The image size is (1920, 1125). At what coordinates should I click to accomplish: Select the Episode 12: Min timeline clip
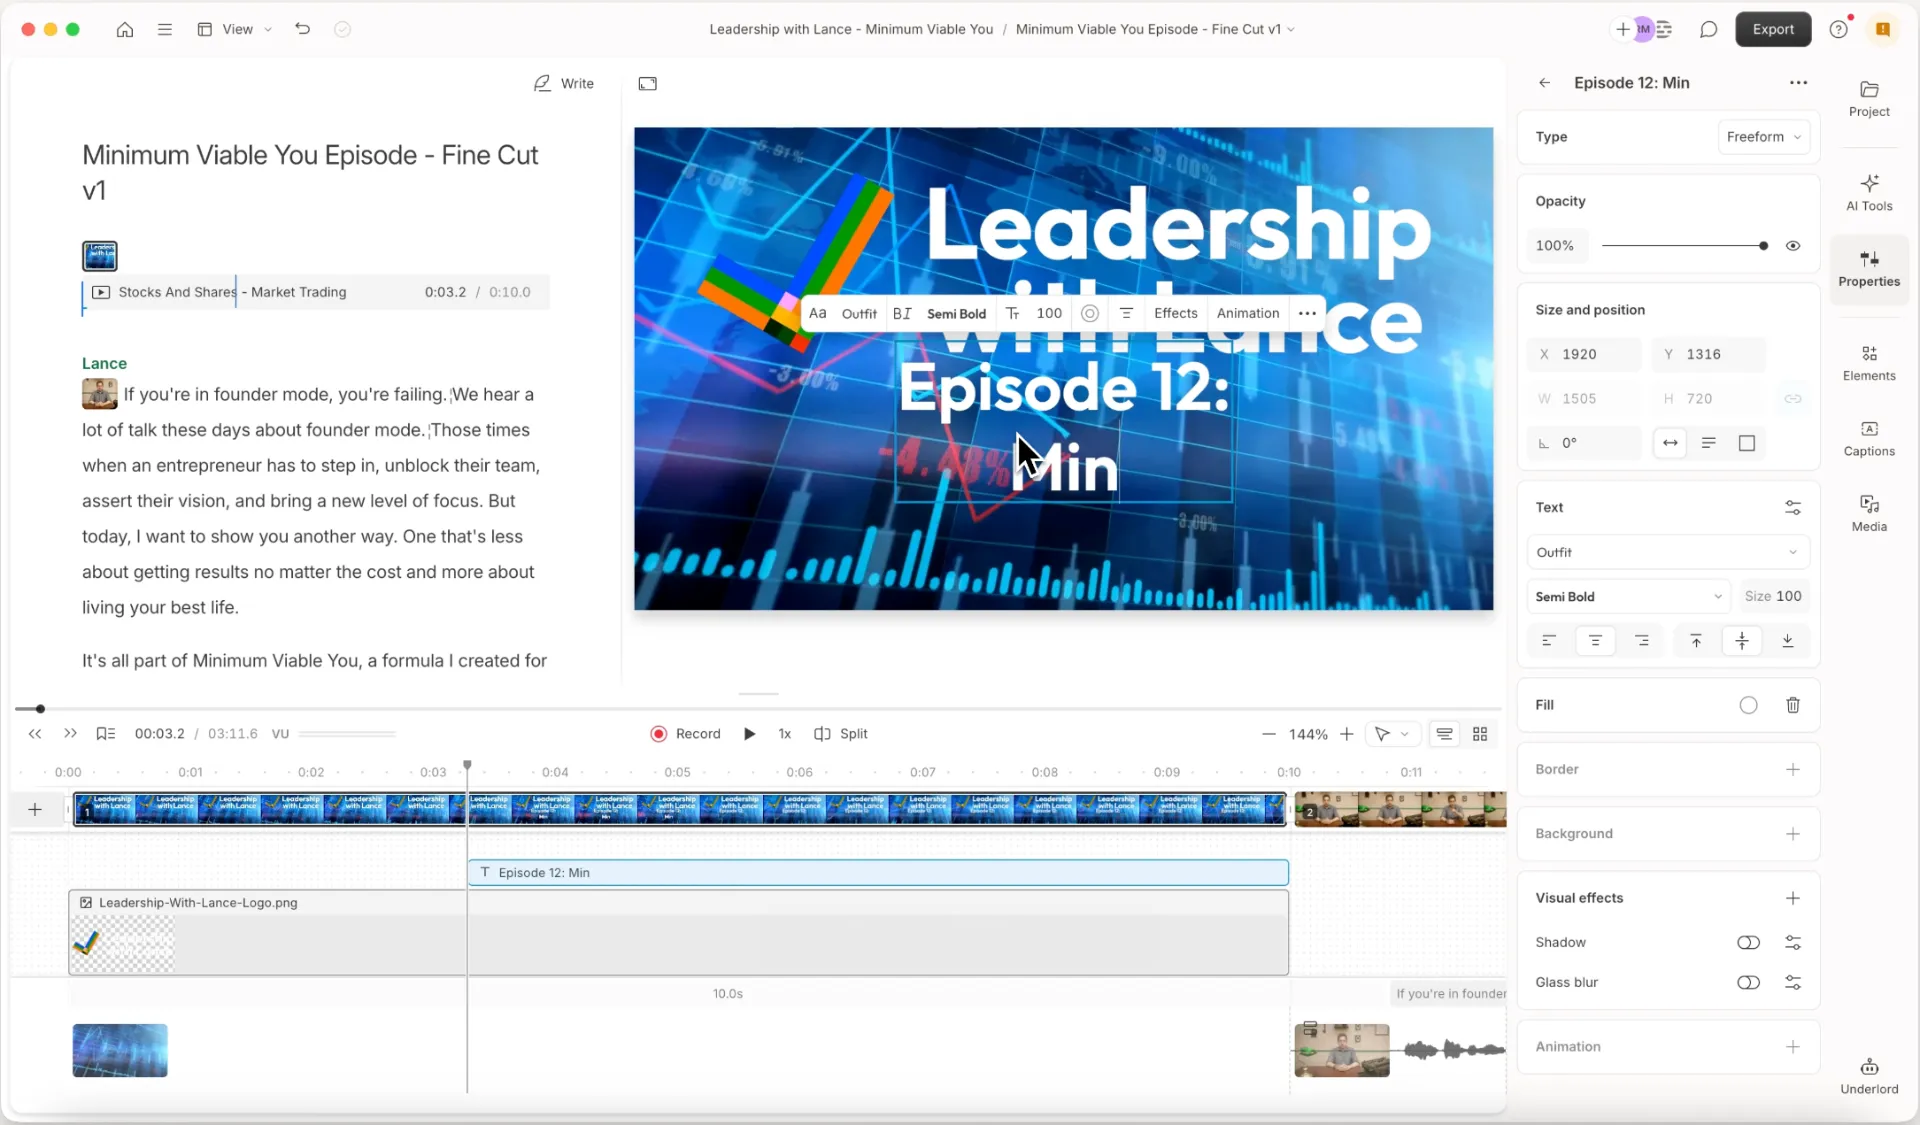point(877,873)
